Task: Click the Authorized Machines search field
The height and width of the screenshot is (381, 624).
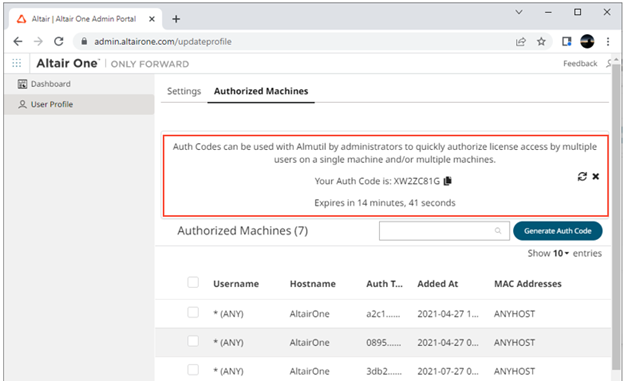Action: pos(444,231)
